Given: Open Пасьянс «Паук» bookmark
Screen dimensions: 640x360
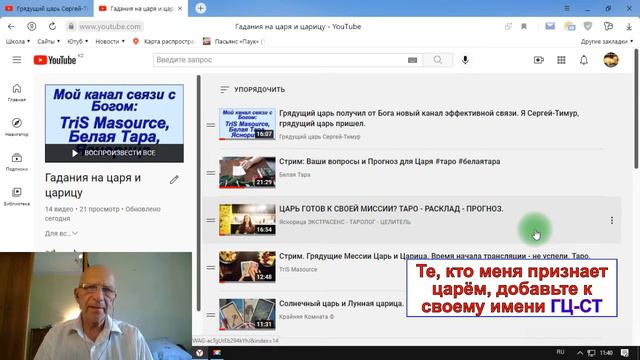Looking at the screenshot, I should [234, 41].
